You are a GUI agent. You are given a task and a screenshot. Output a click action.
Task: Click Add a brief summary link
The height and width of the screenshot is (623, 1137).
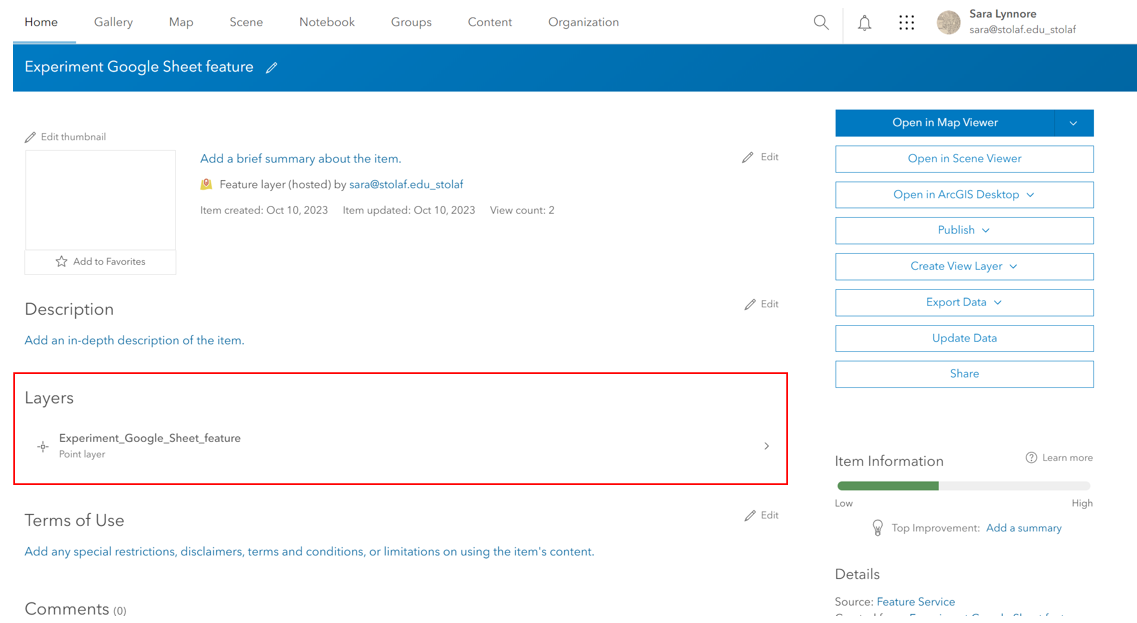(300, 158)
